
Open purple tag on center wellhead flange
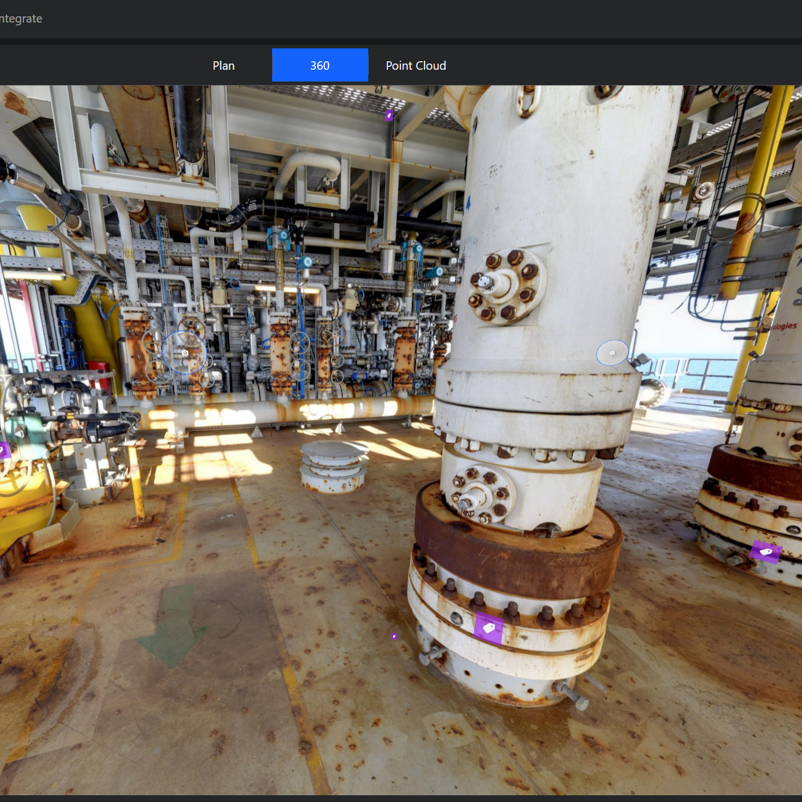coord(488,628)
